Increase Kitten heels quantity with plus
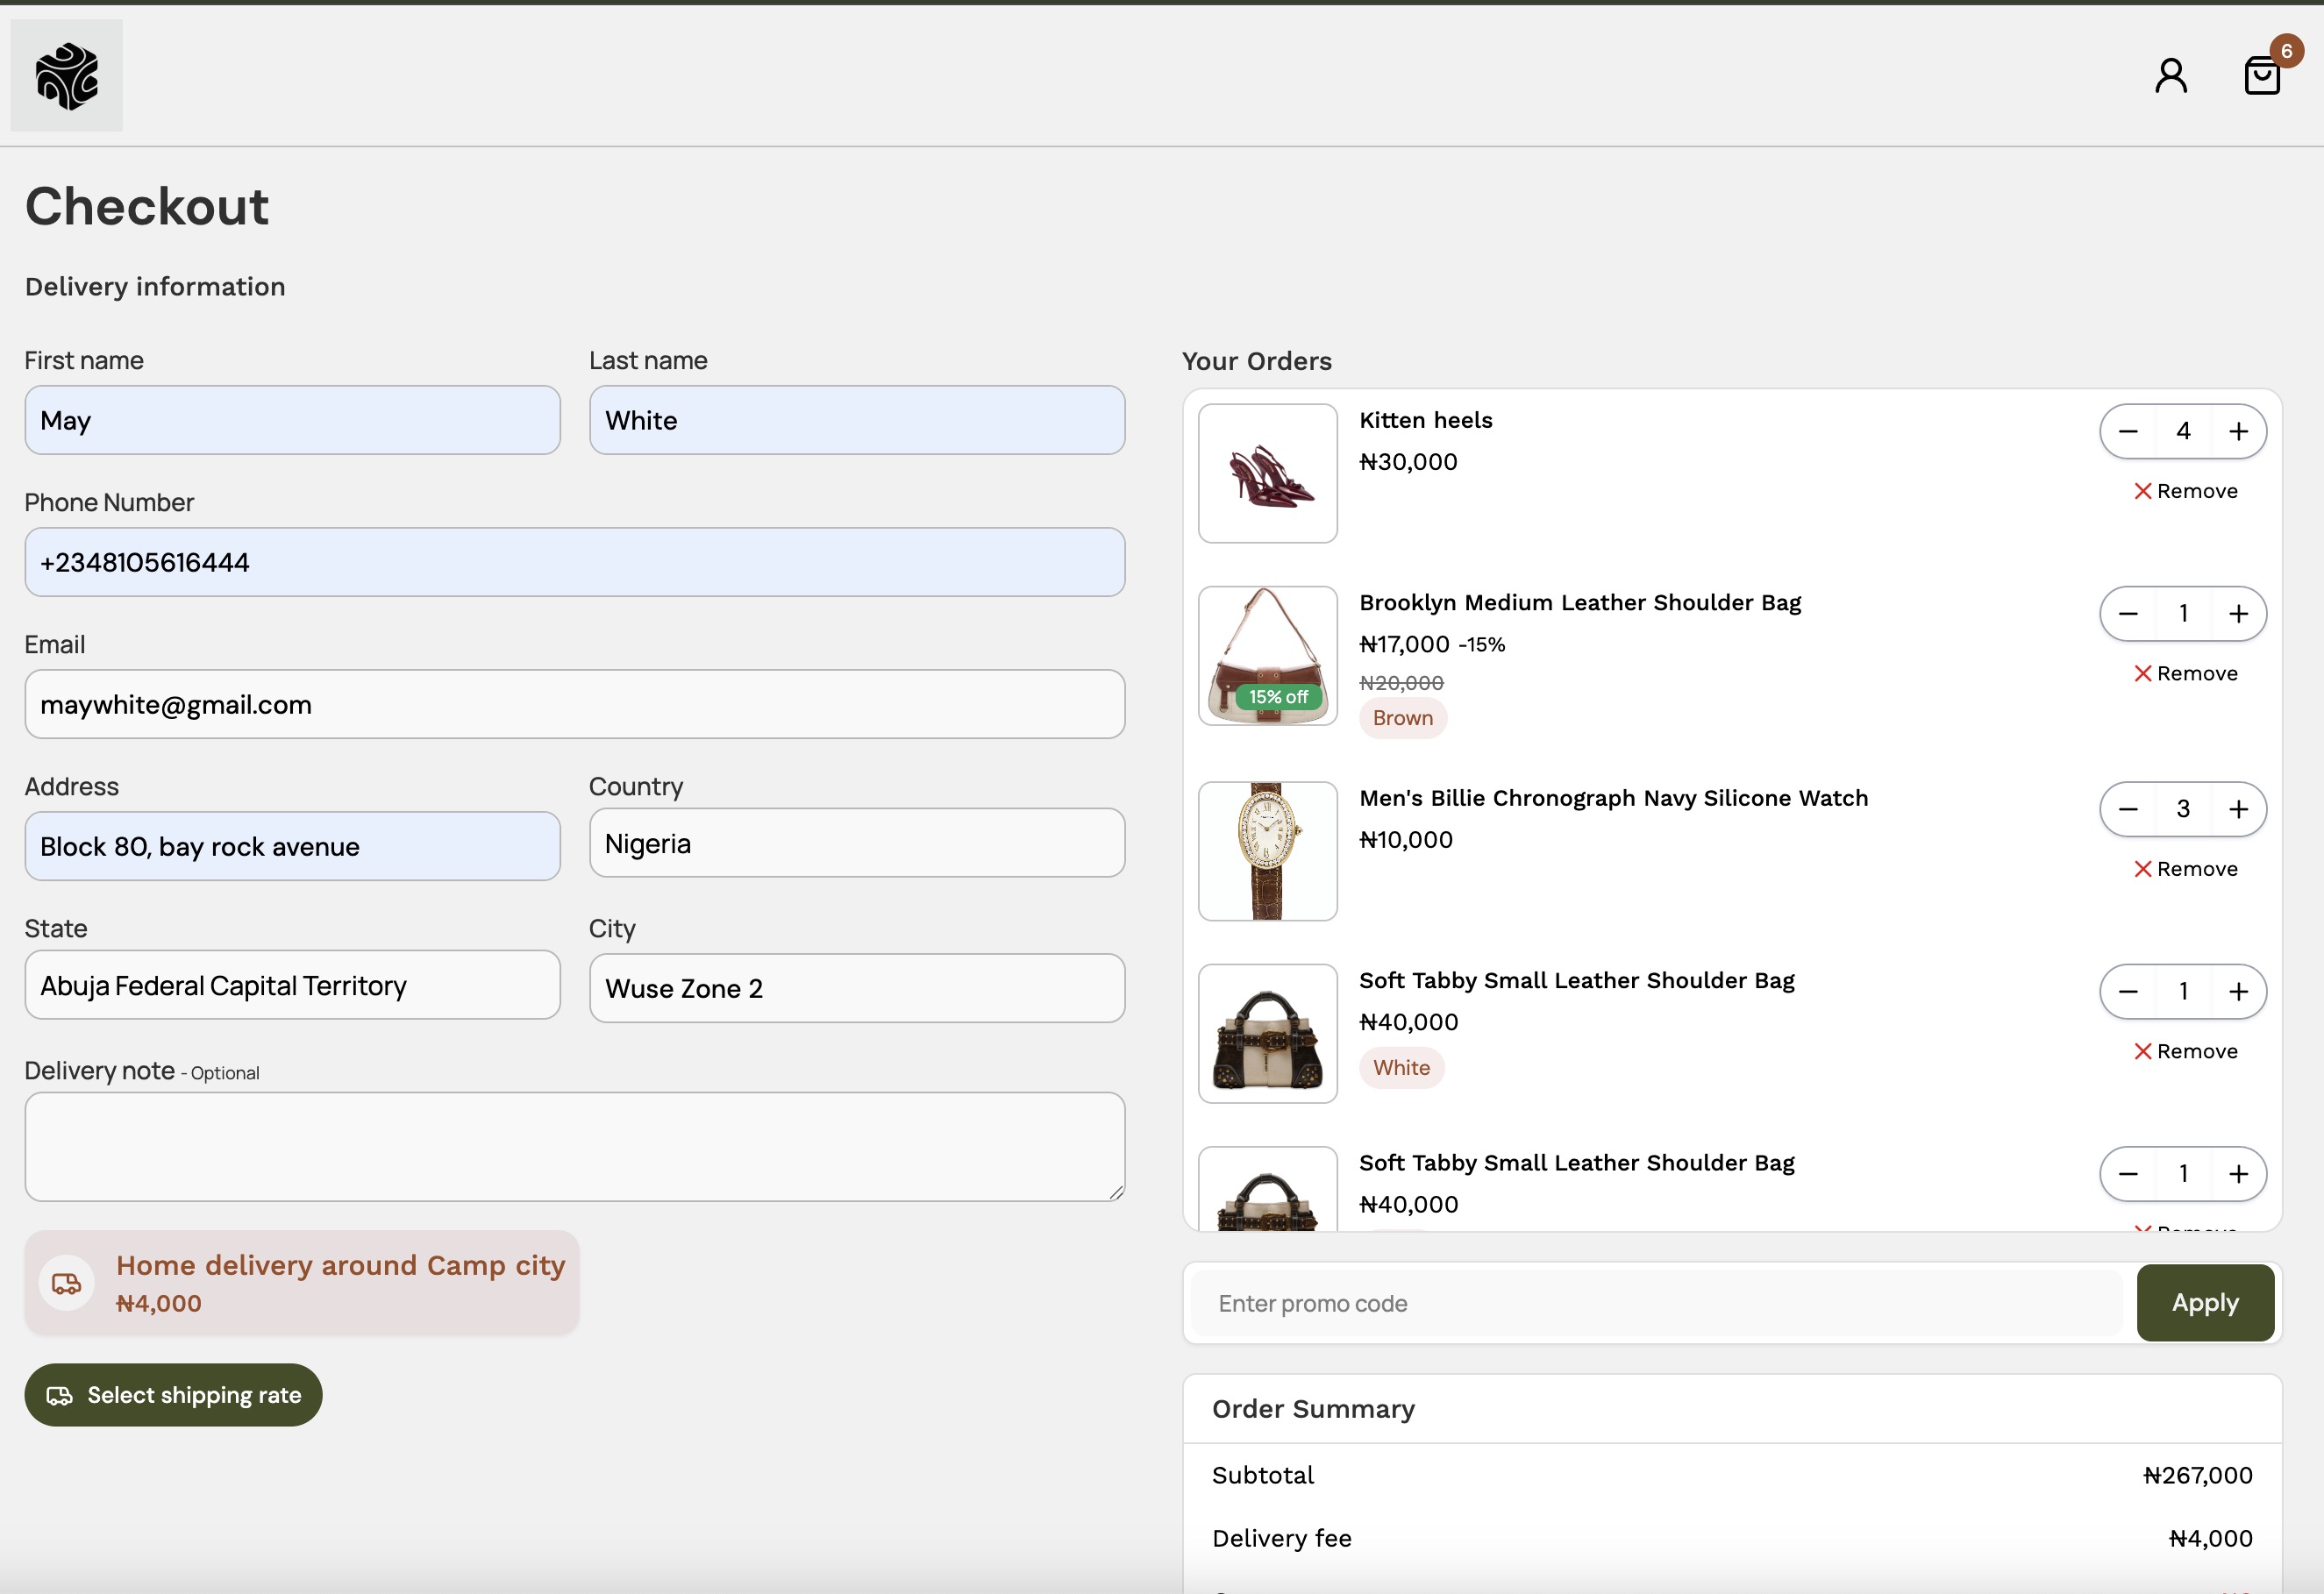Image resolution: width=2324 pixels, height=1594 pixels. click(2238, 431)
